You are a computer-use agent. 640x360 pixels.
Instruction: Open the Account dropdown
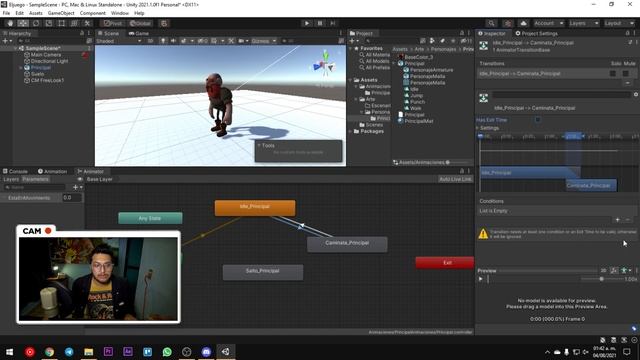click(x=549, y=23)
